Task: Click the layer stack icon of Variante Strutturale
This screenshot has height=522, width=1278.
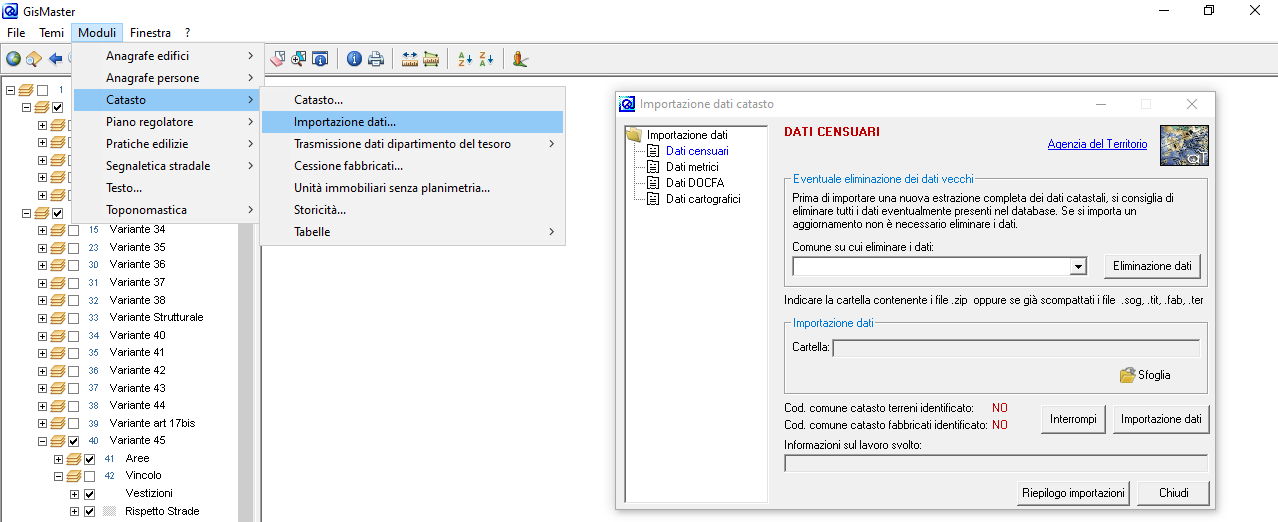Action: point(58,318)
